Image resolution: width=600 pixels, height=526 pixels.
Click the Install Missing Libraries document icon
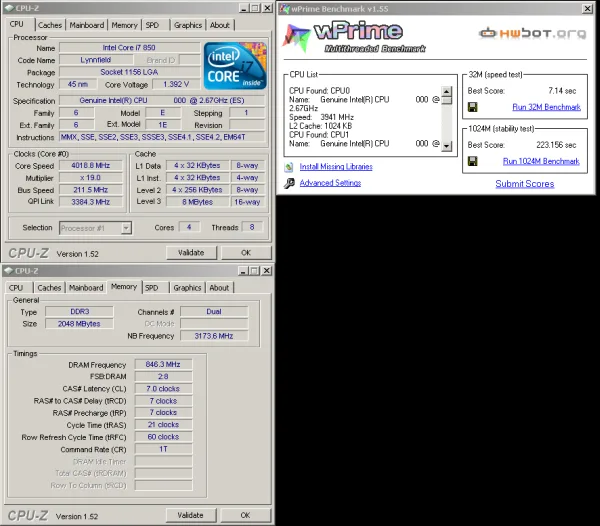coord(289,167)
